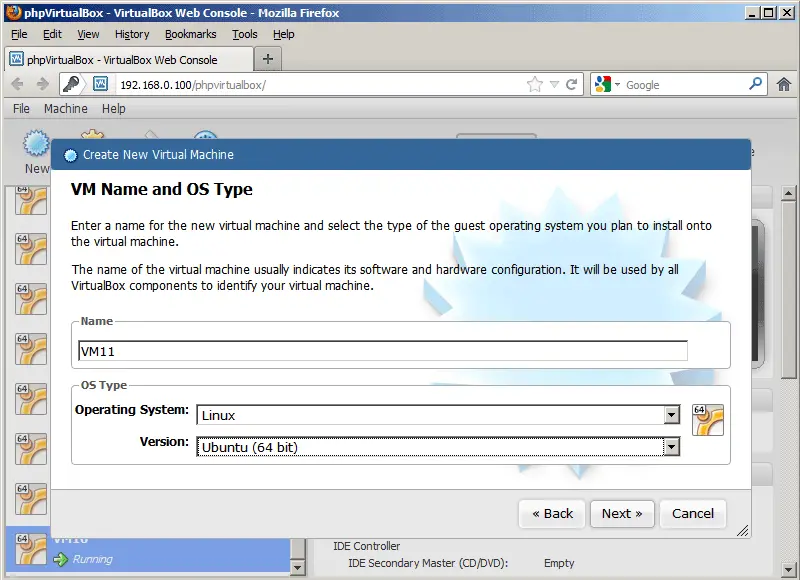This screenshot has height=580, width=800.
Task: Open the Firefox Tools menu
Action: tap(244, 34)
